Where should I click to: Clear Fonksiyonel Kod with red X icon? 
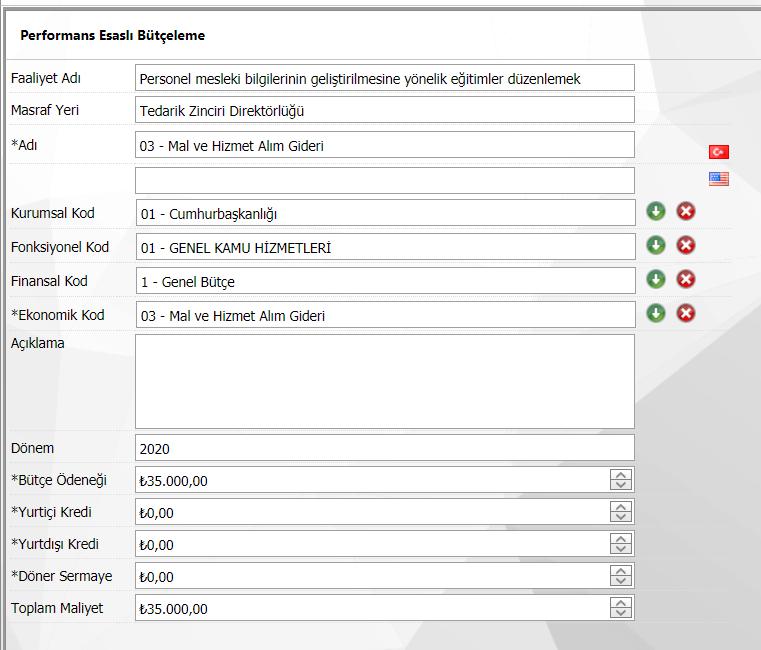pyautogui.click(x=686, y=245)
